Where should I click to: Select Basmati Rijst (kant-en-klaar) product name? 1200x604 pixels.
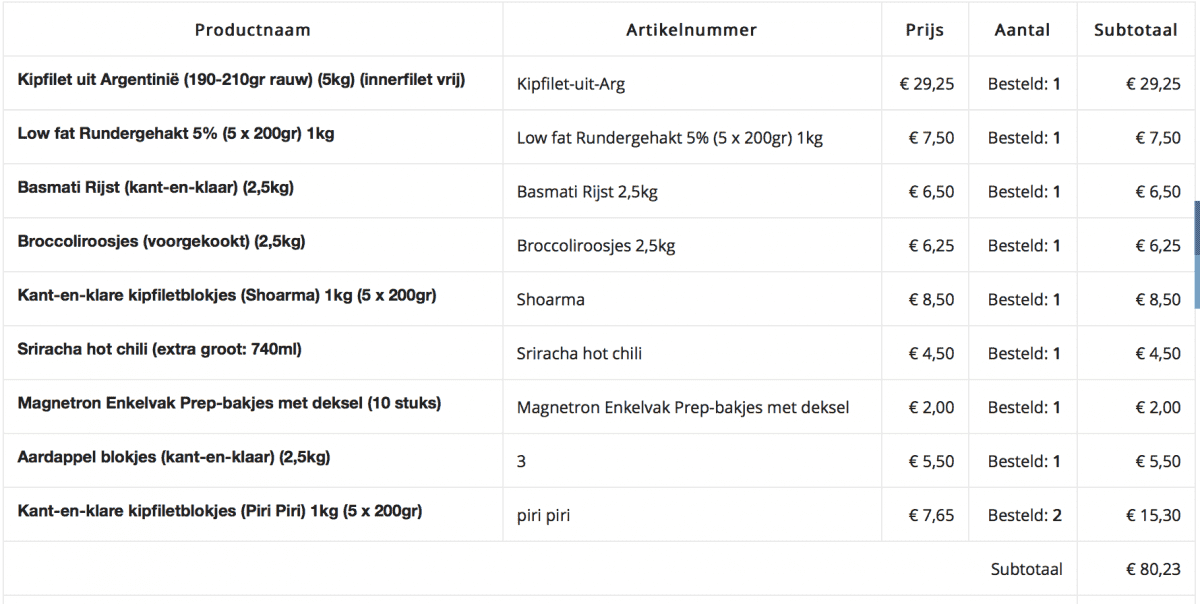point(155,187)
